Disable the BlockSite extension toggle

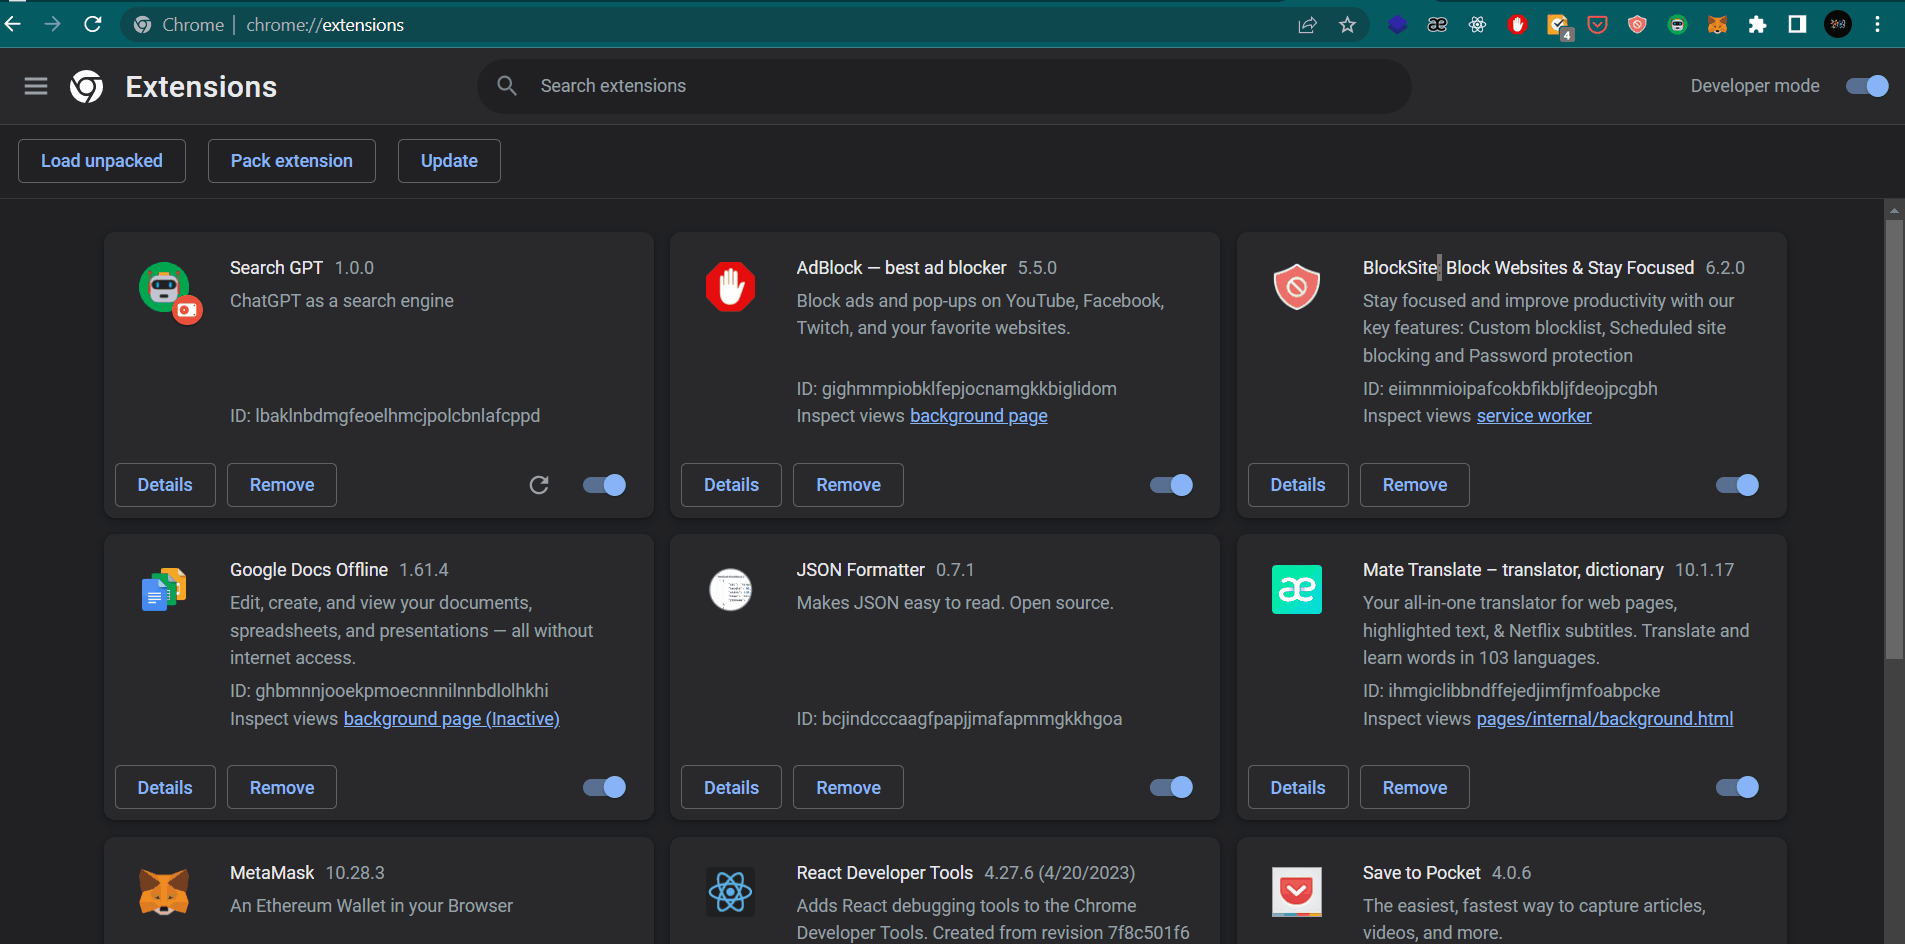[1737, 485]
